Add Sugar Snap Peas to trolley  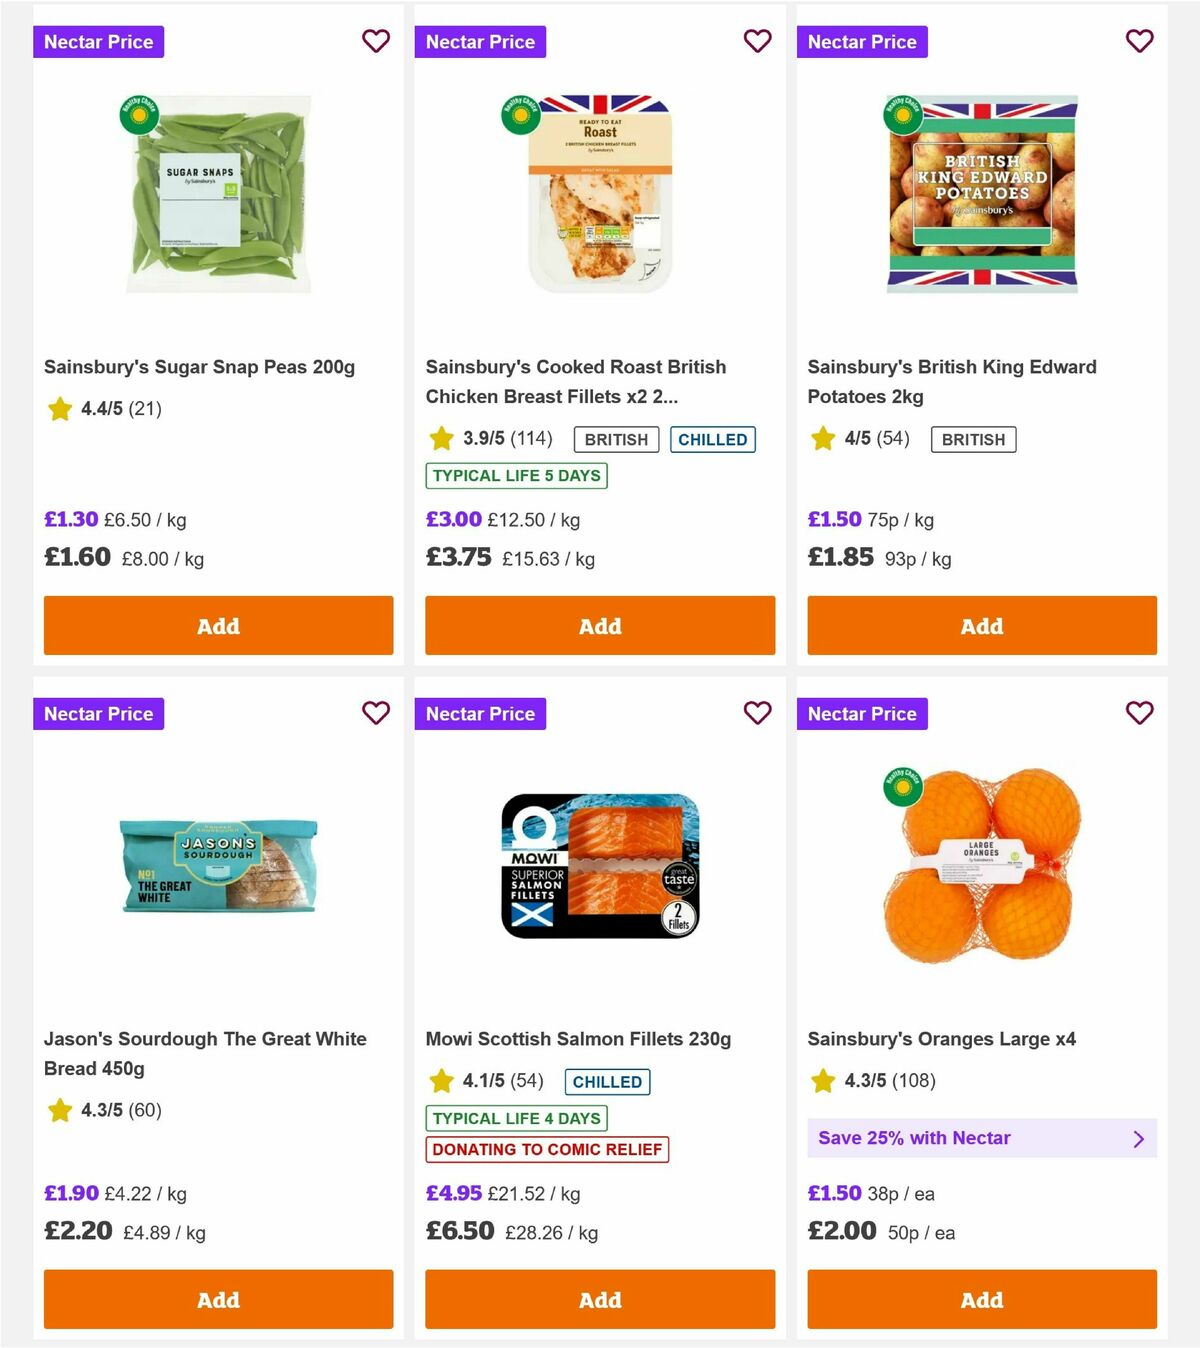click(217, 625)
